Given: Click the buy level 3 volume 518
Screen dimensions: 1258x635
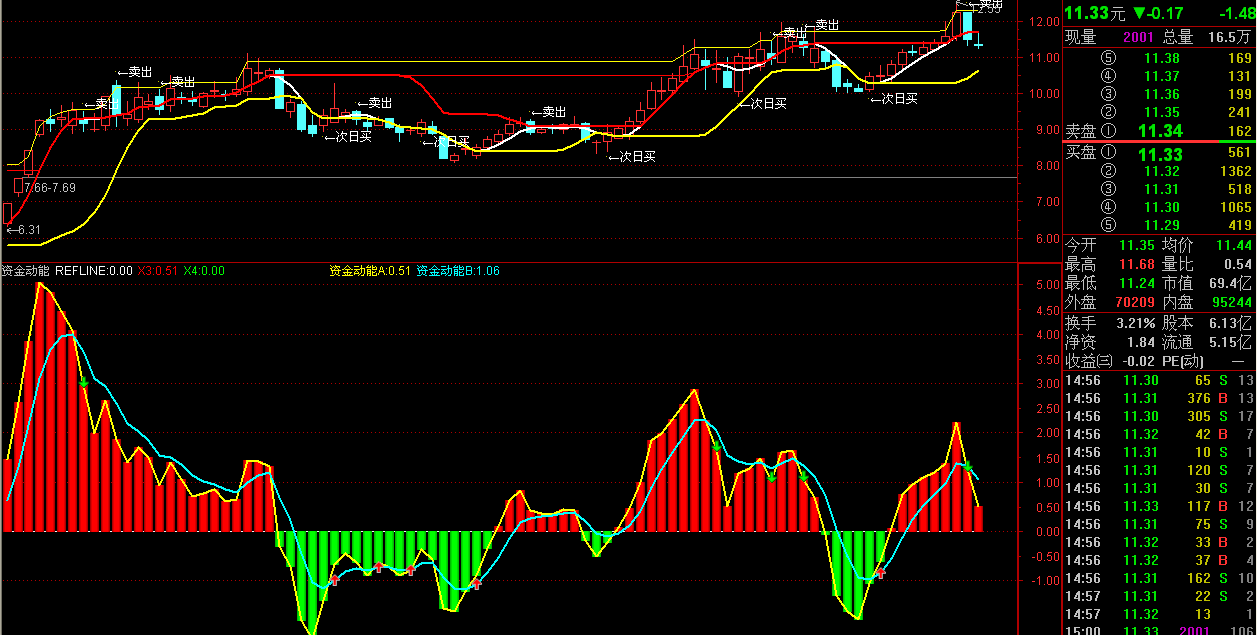Looking at the screenshot, I should coord(1239,189).
